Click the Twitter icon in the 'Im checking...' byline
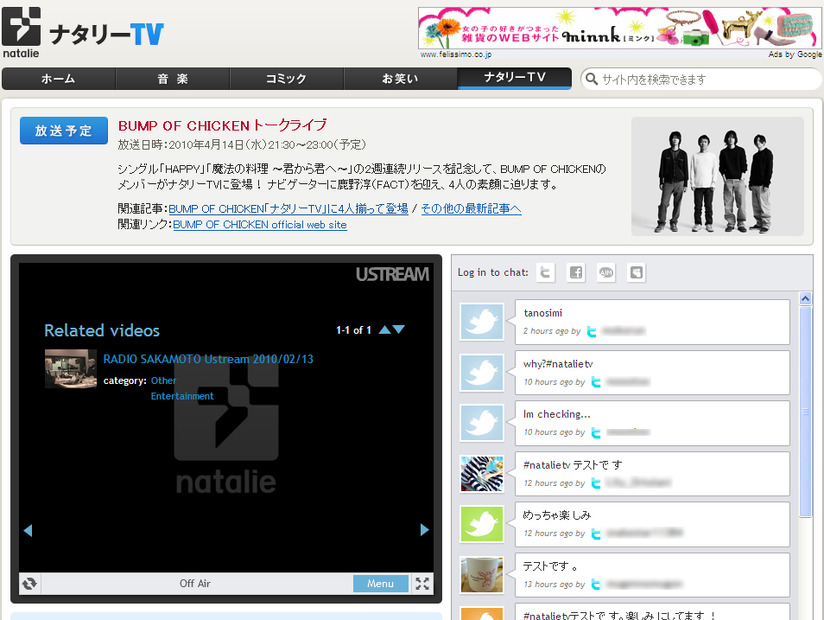This screenshot has width=824, height=620. coord(595,432)
